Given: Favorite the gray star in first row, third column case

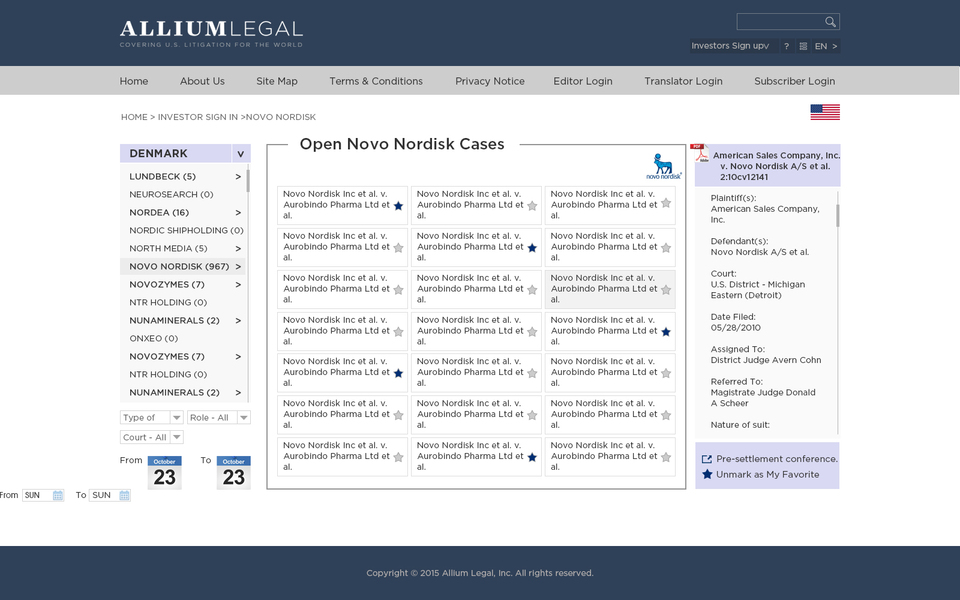Looking at the screenshot, I should tap(666, 203).
